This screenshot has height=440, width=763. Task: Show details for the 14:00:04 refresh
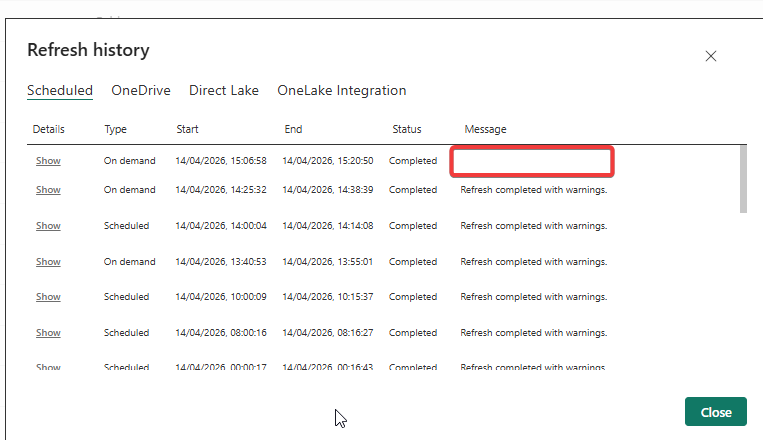(x=48, y=226)
